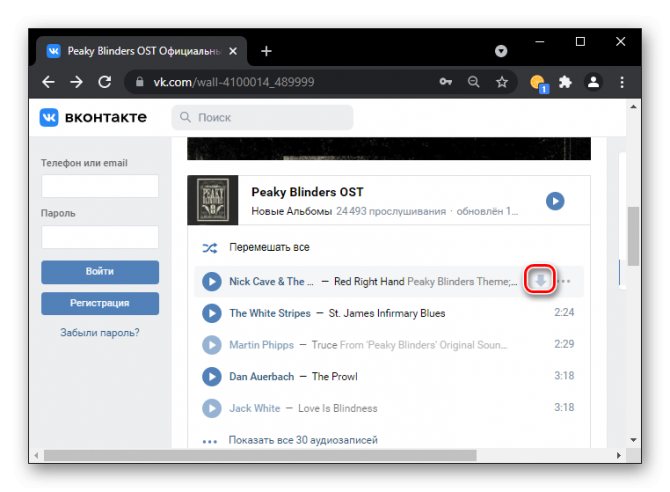Click the horizontal scrollbar thumb

pos(260,456)
